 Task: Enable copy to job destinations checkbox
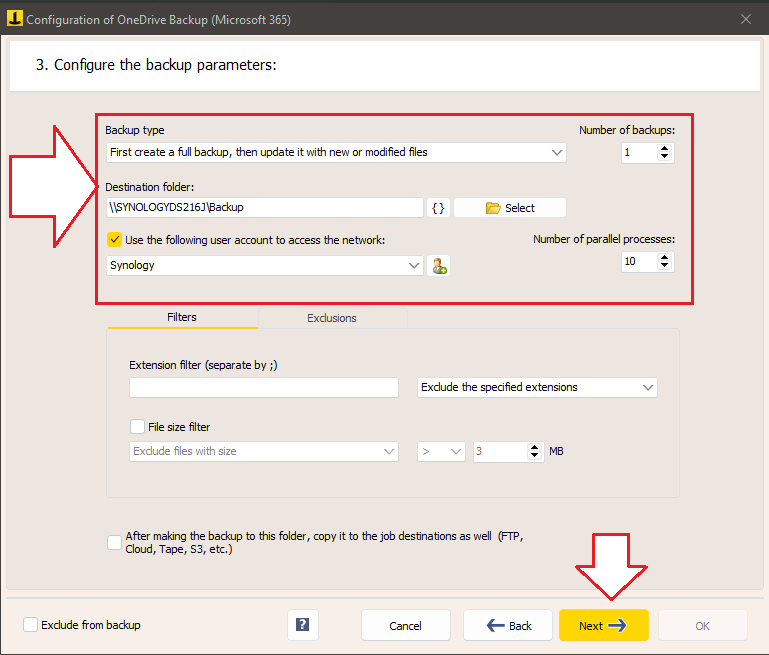tap(114, 543)
